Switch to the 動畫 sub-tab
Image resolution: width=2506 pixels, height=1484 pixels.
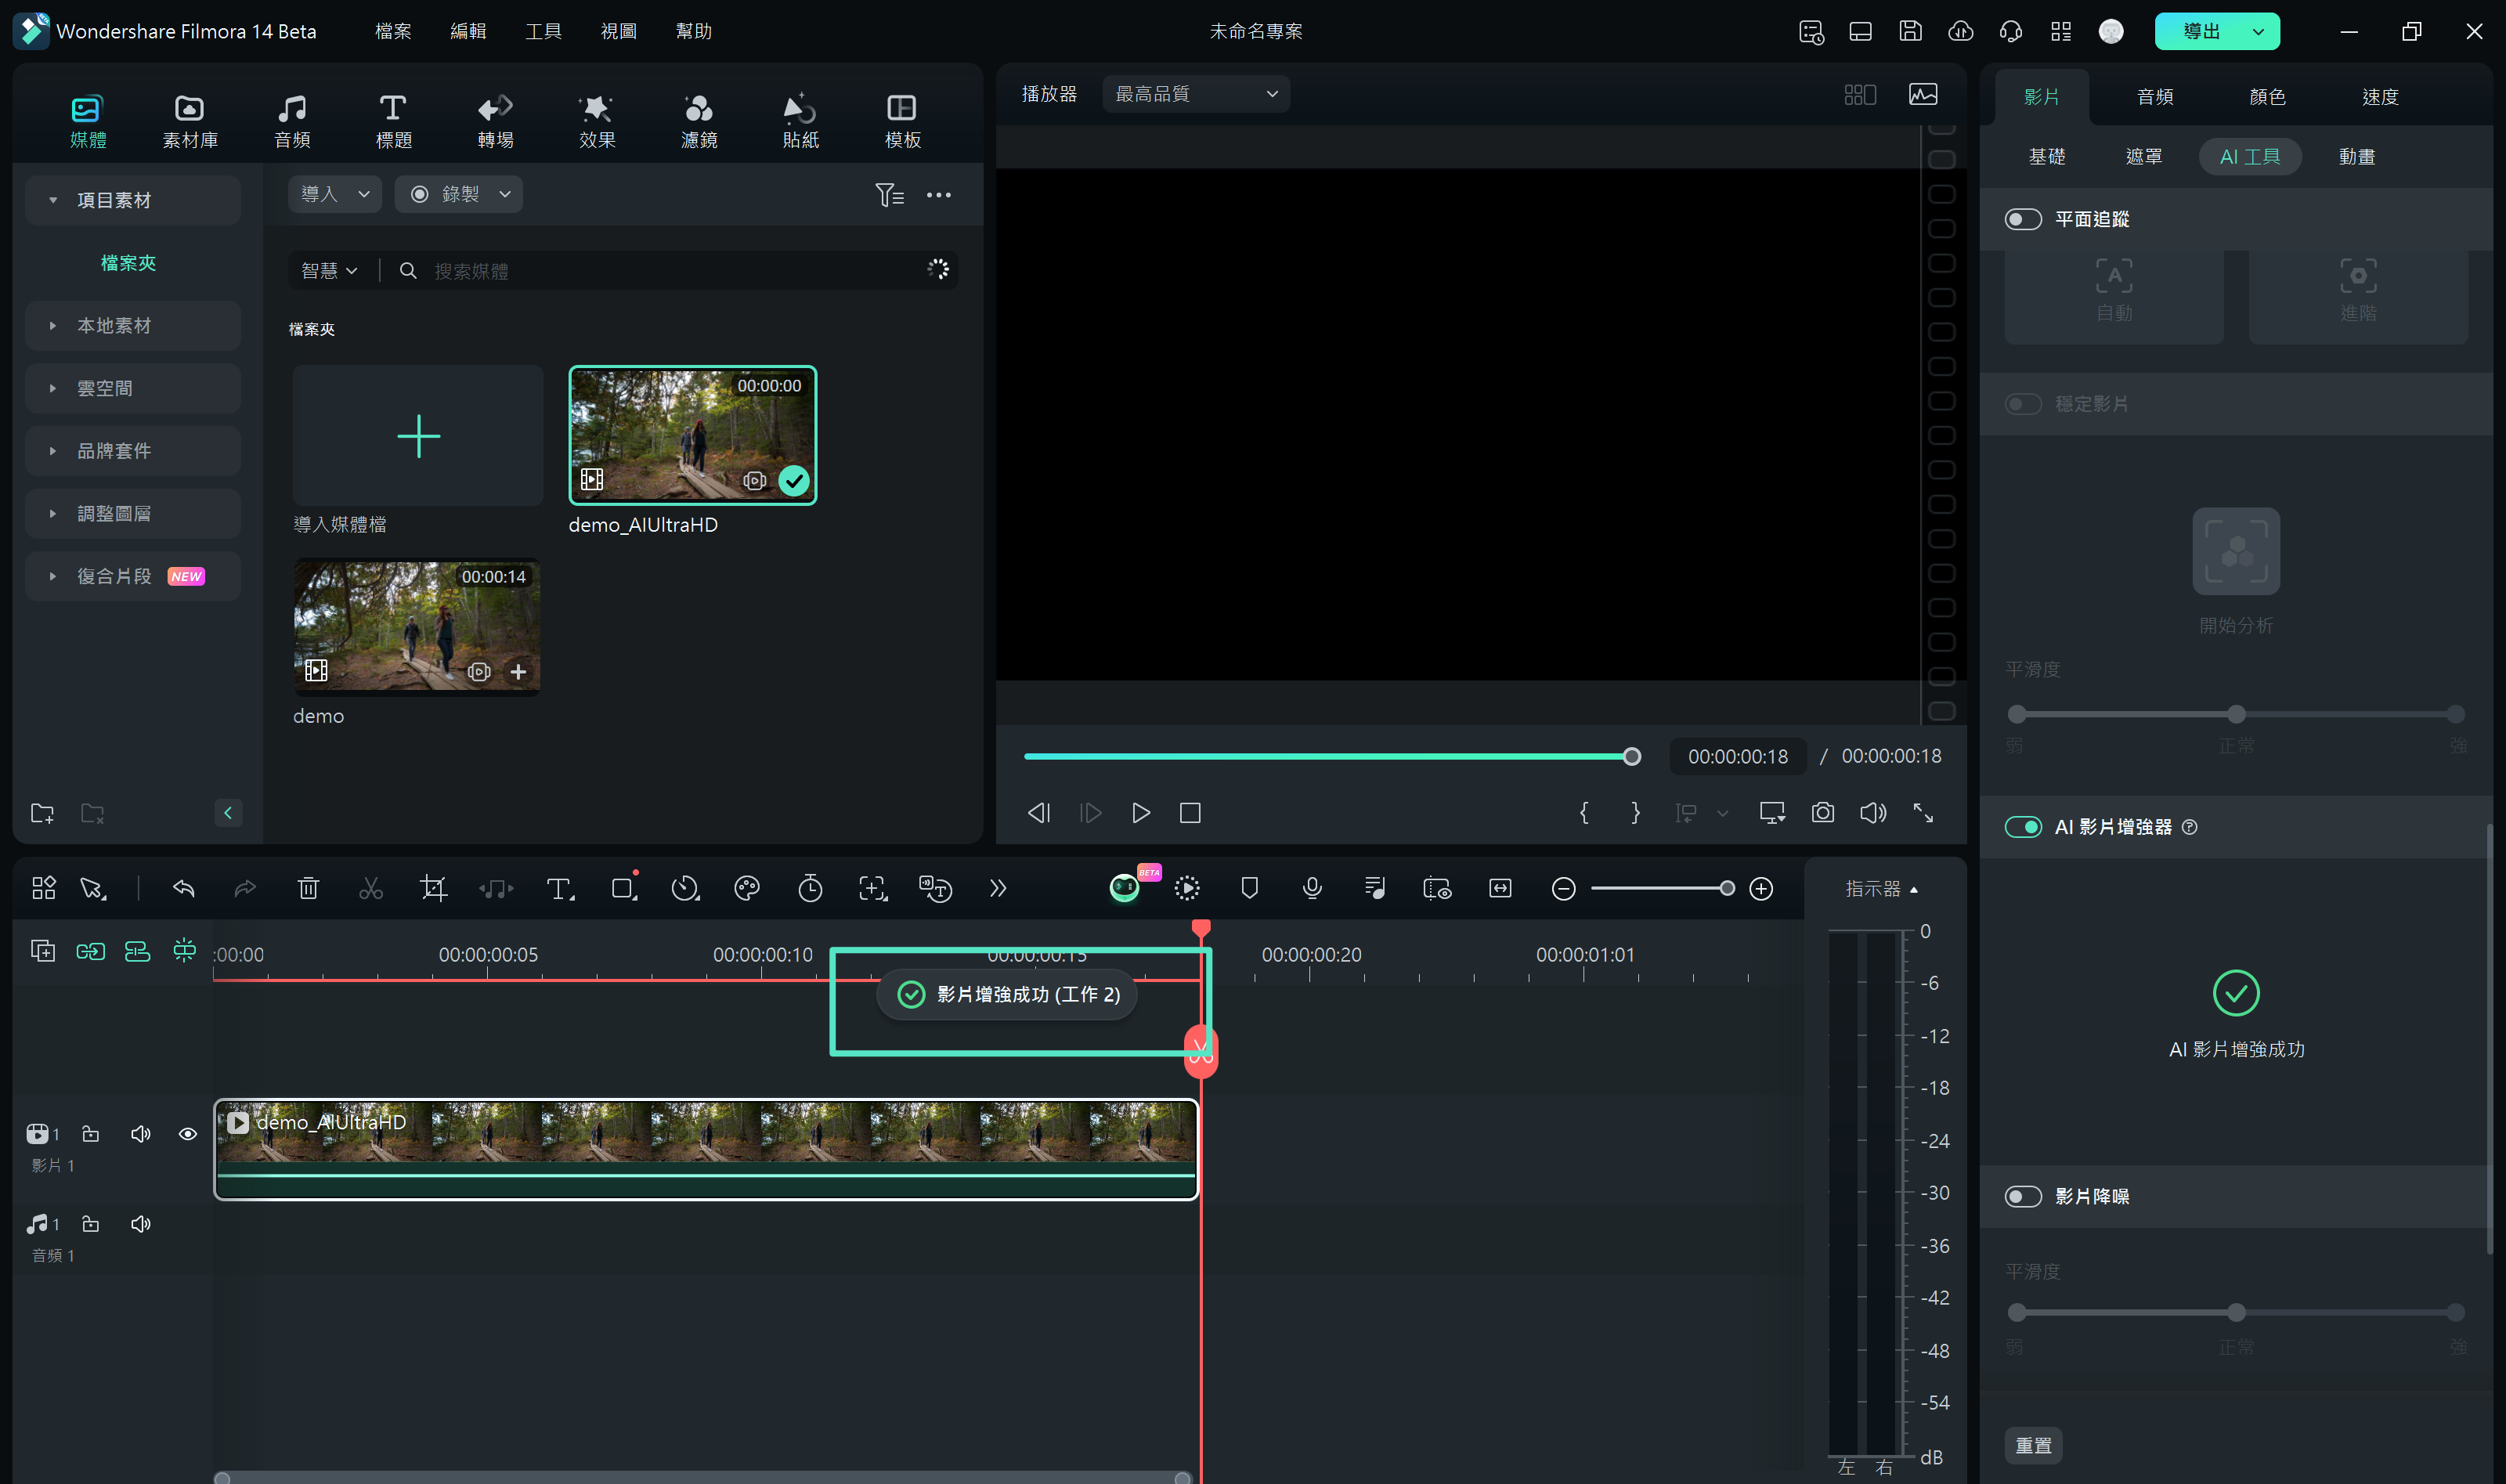(2356, 157)
